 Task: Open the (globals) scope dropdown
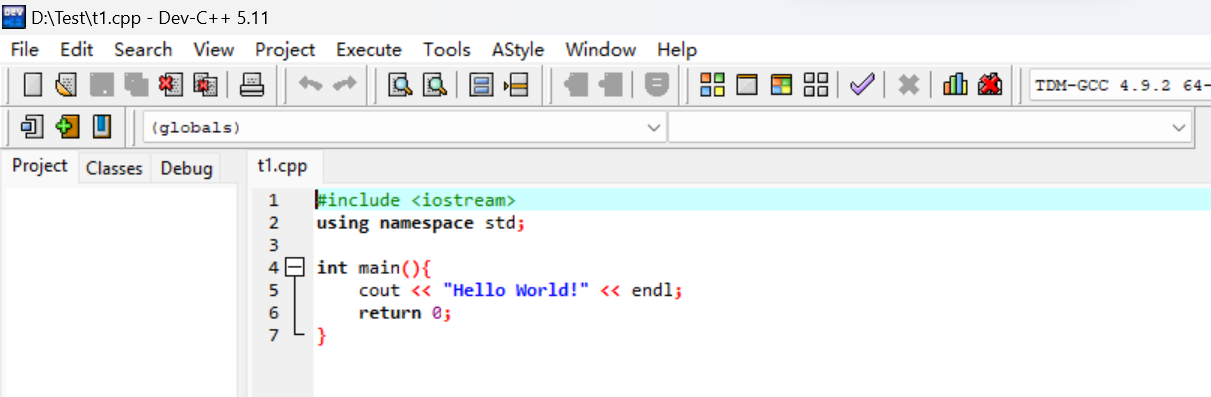click(405, 128)
